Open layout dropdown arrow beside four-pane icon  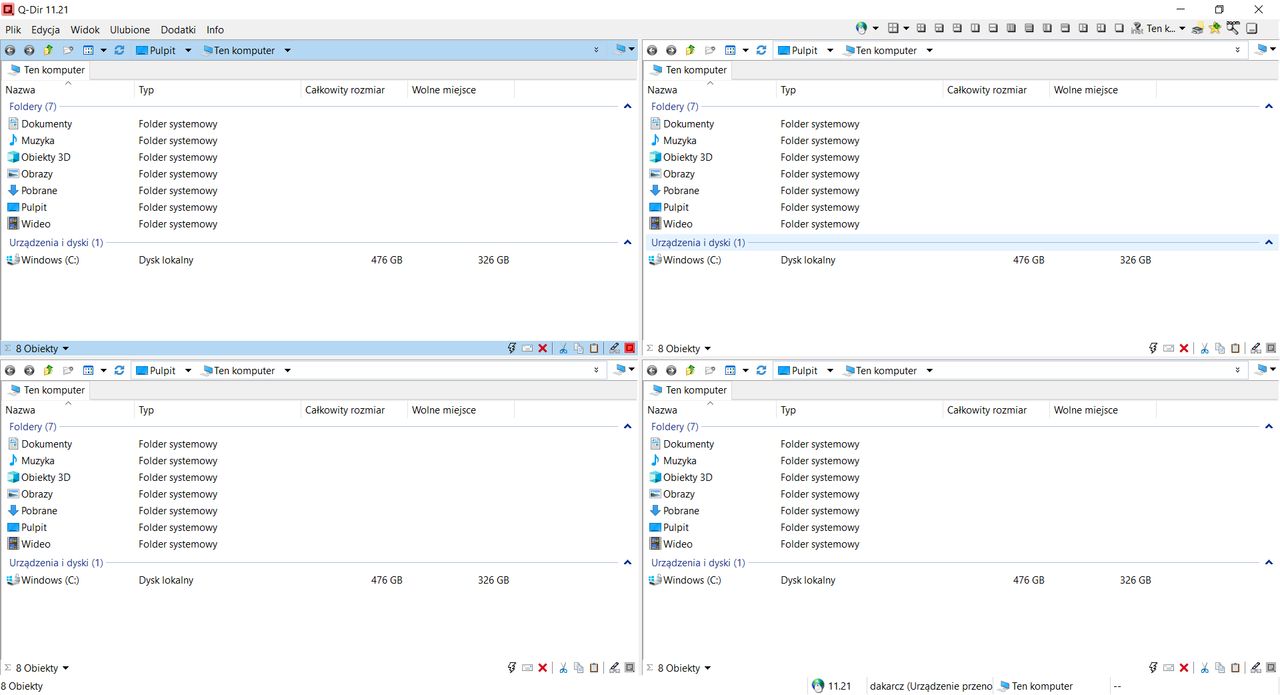[907, 29]
